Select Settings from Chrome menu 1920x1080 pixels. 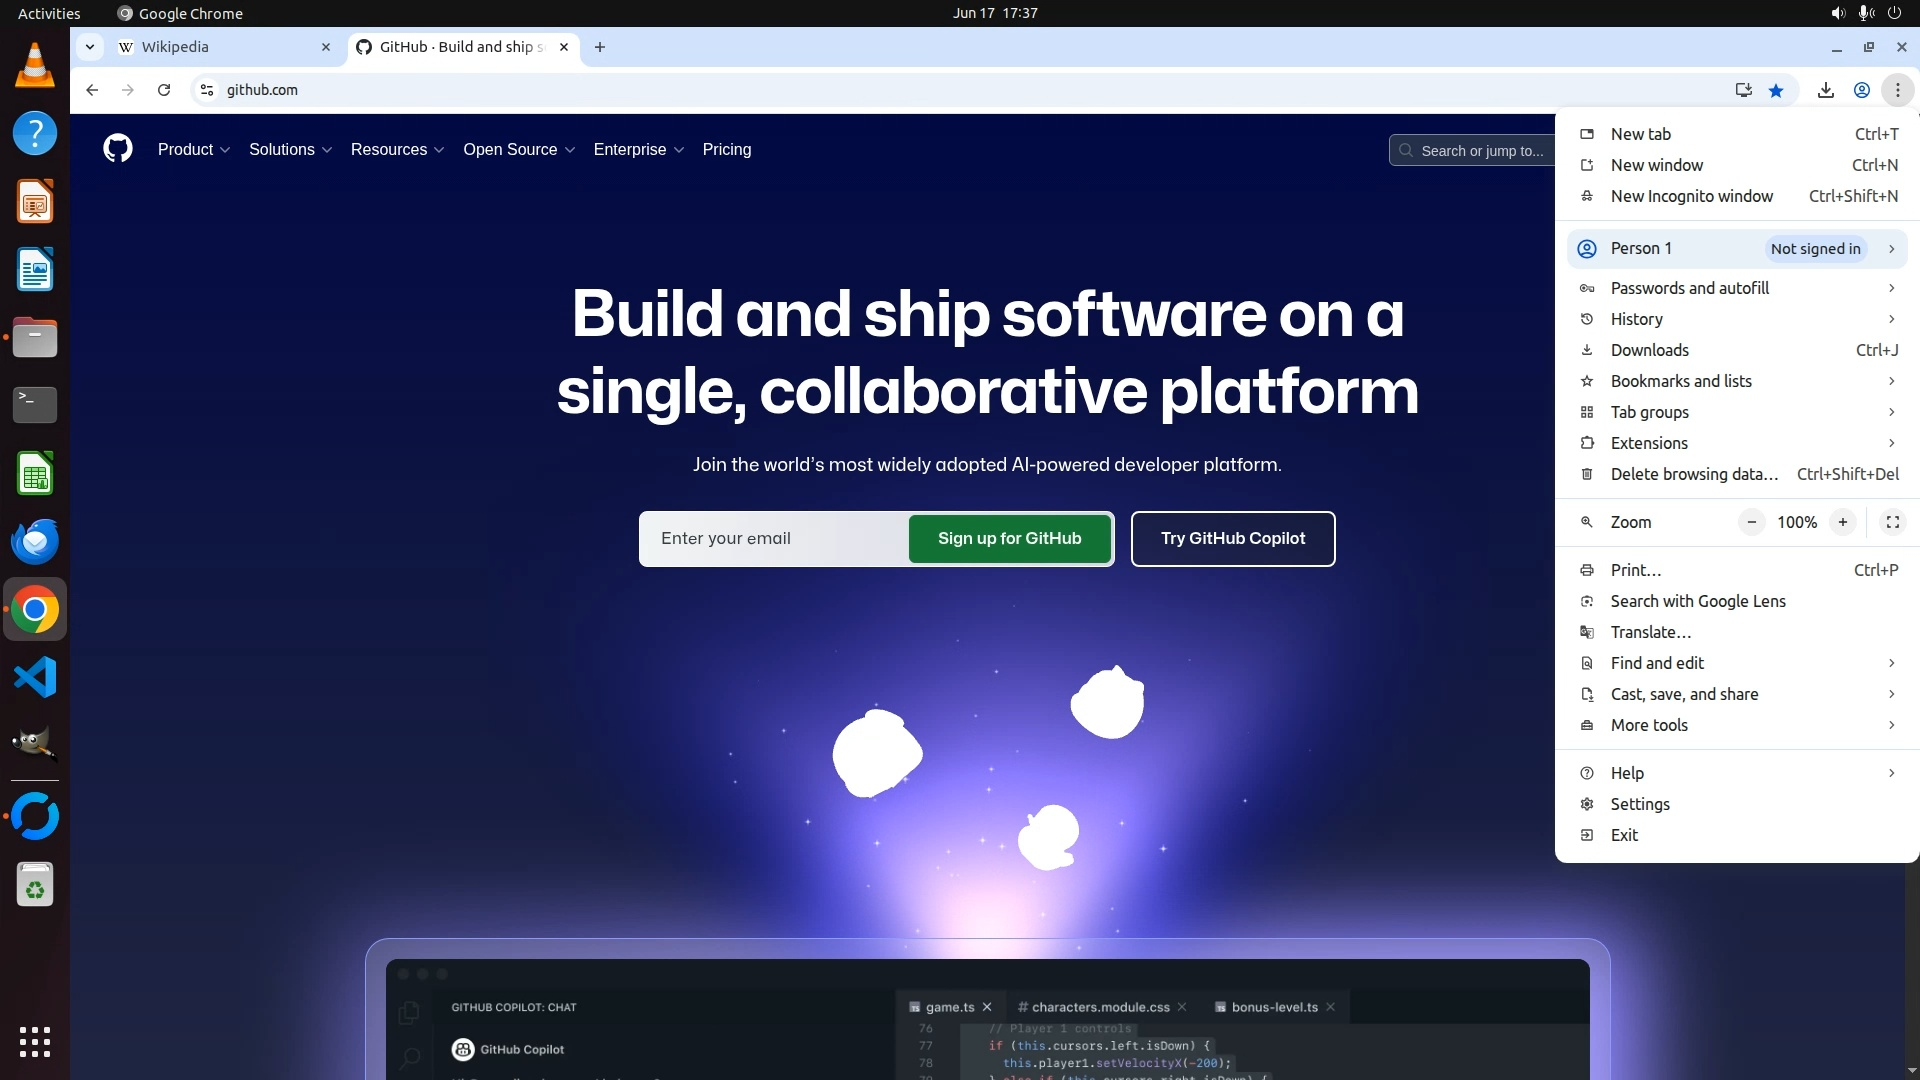(1640, 804)
